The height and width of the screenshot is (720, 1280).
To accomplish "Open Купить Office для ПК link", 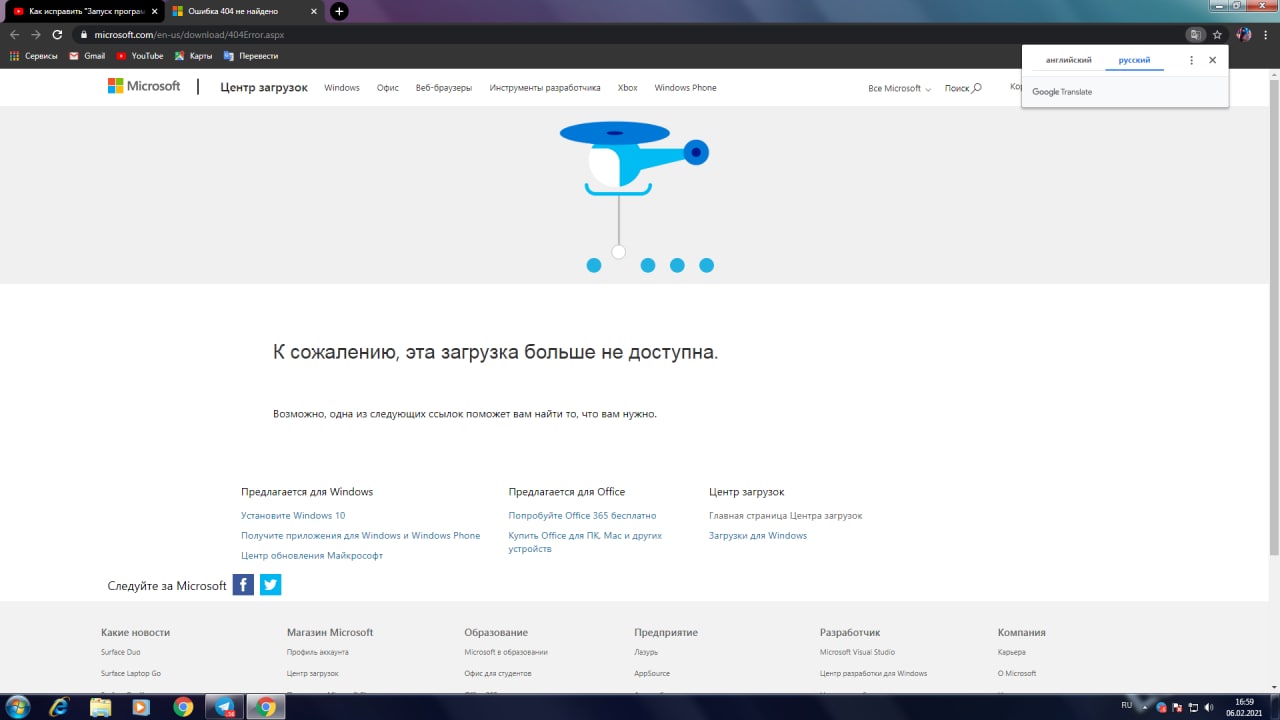I will 585,542.
